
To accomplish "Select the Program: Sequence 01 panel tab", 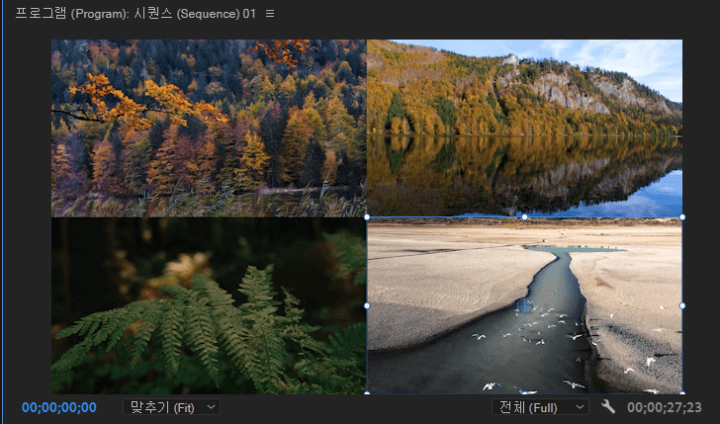I will click(x=135, y=14).
